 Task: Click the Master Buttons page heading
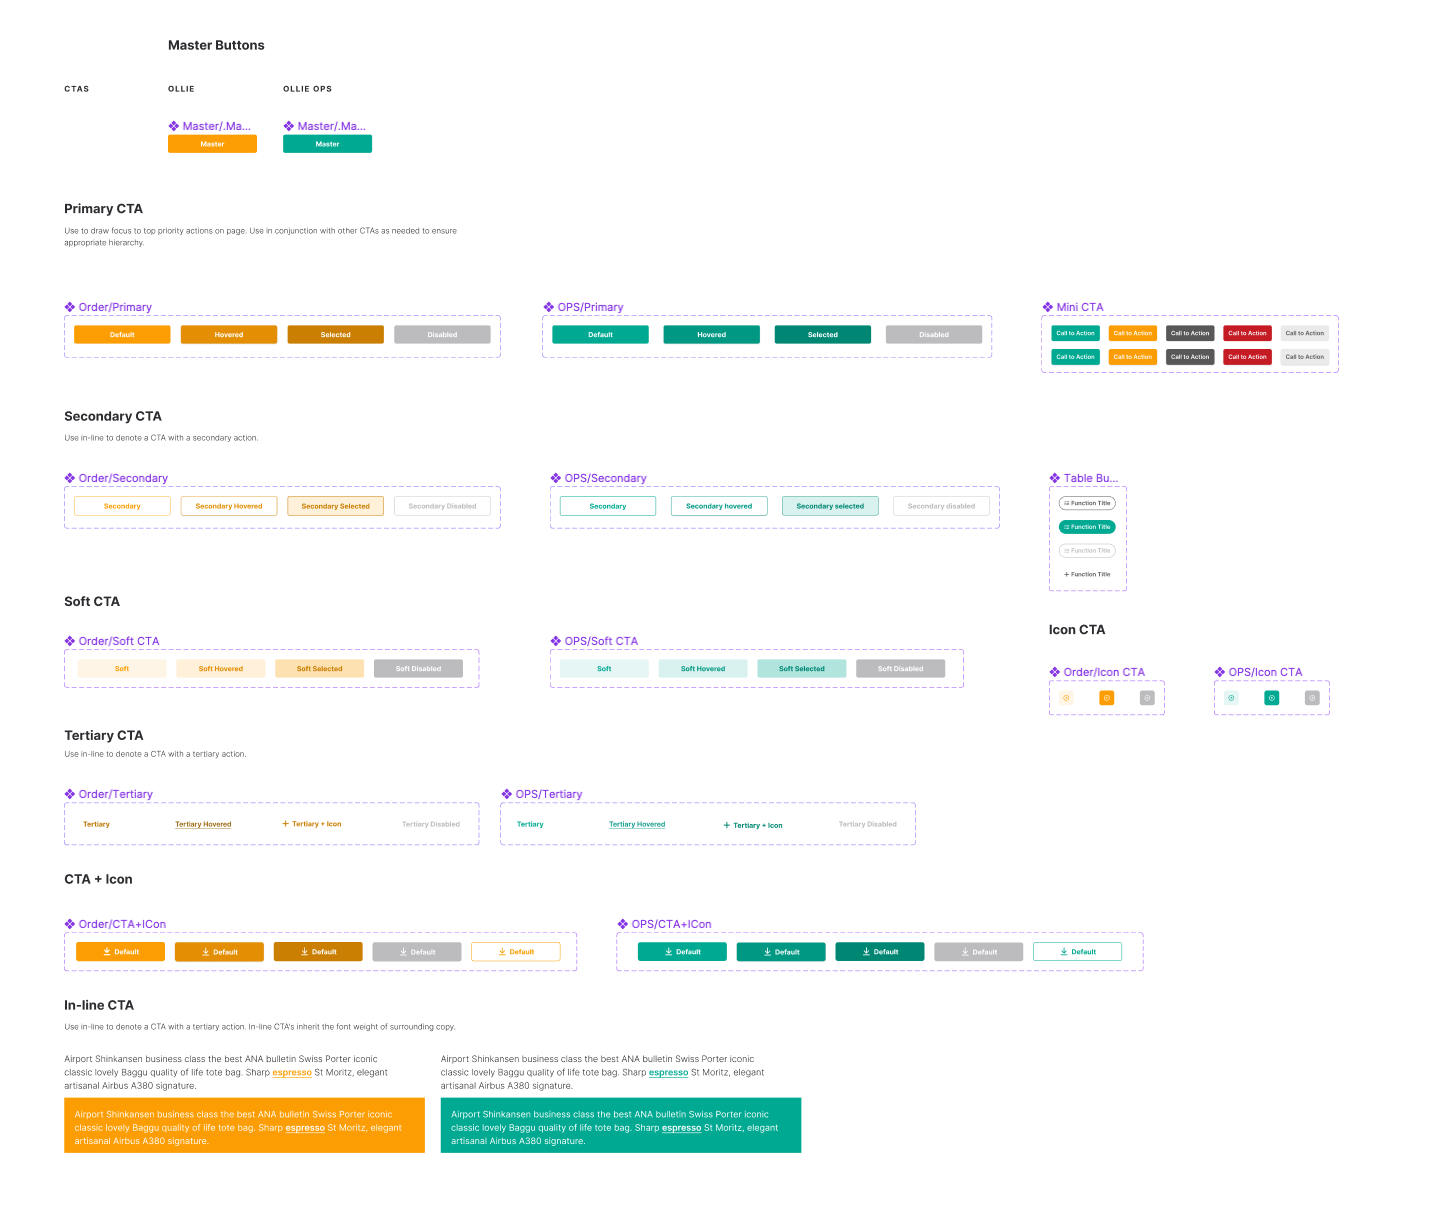(x=216, y=45)
